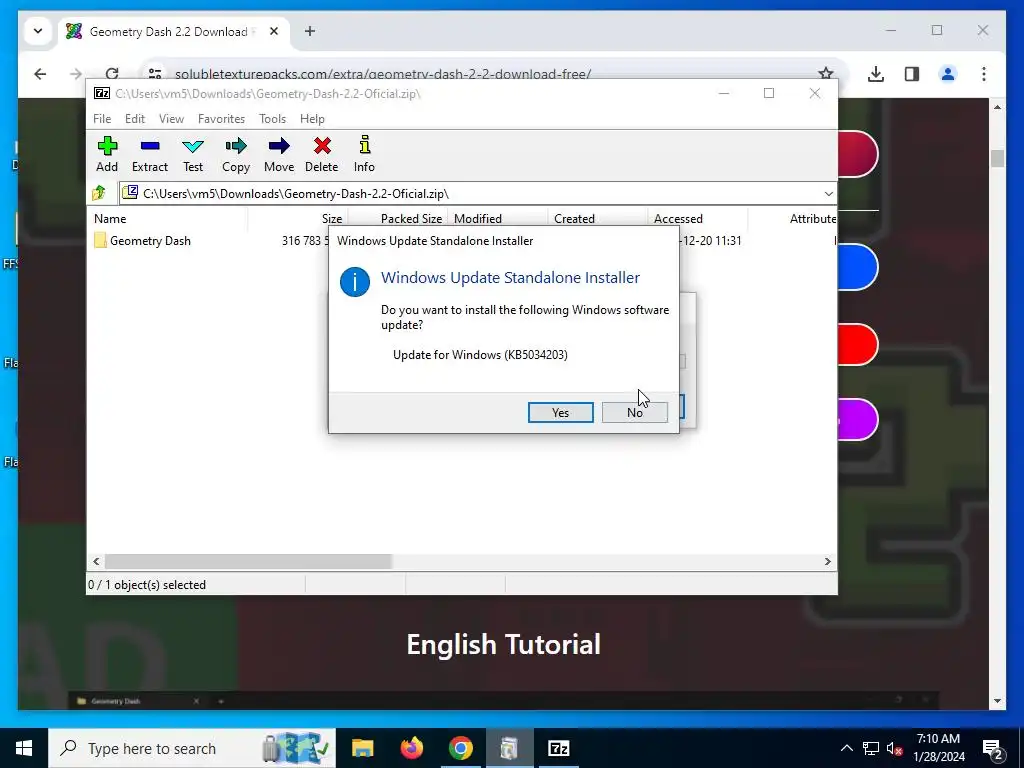Image resolution: width=1024 pixels, height=768 pixels.
Task: Click the 7-Zip taskbar icon
Action: pos(558,748)
